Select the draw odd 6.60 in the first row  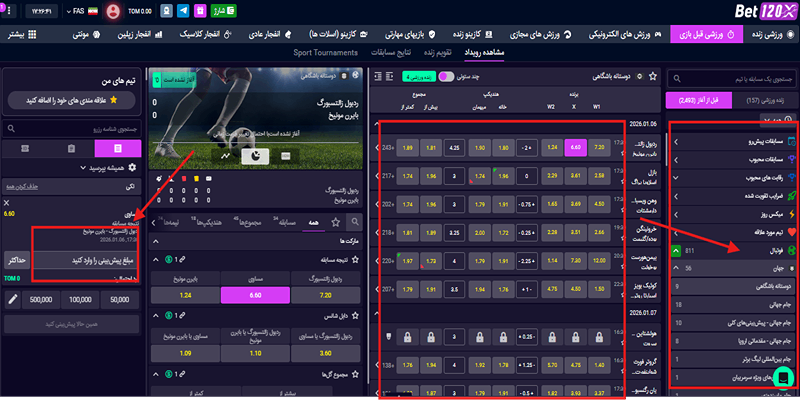click(x=576, y=147)
